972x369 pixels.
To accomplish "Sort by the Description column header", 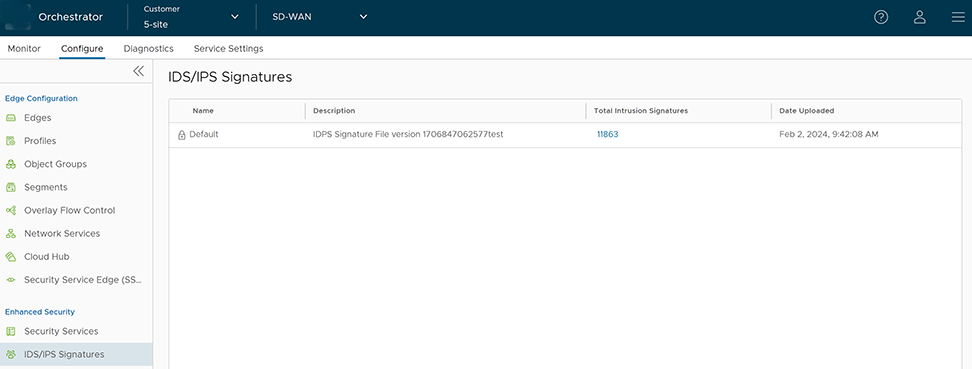I will pyautogui.click(x=334, y=111).
